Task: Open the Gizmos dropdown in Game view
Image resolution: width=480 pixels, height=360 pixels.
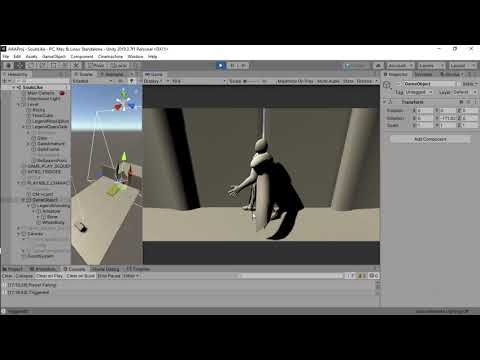Action: 367,81
